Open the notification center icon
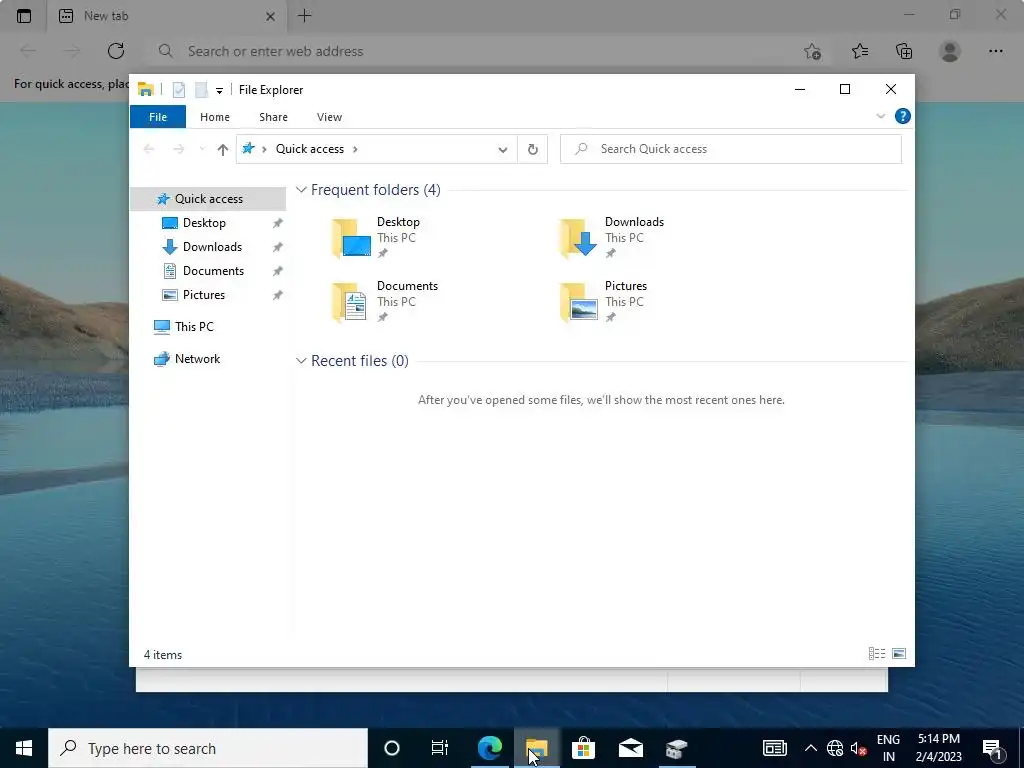 pos(992,748)
